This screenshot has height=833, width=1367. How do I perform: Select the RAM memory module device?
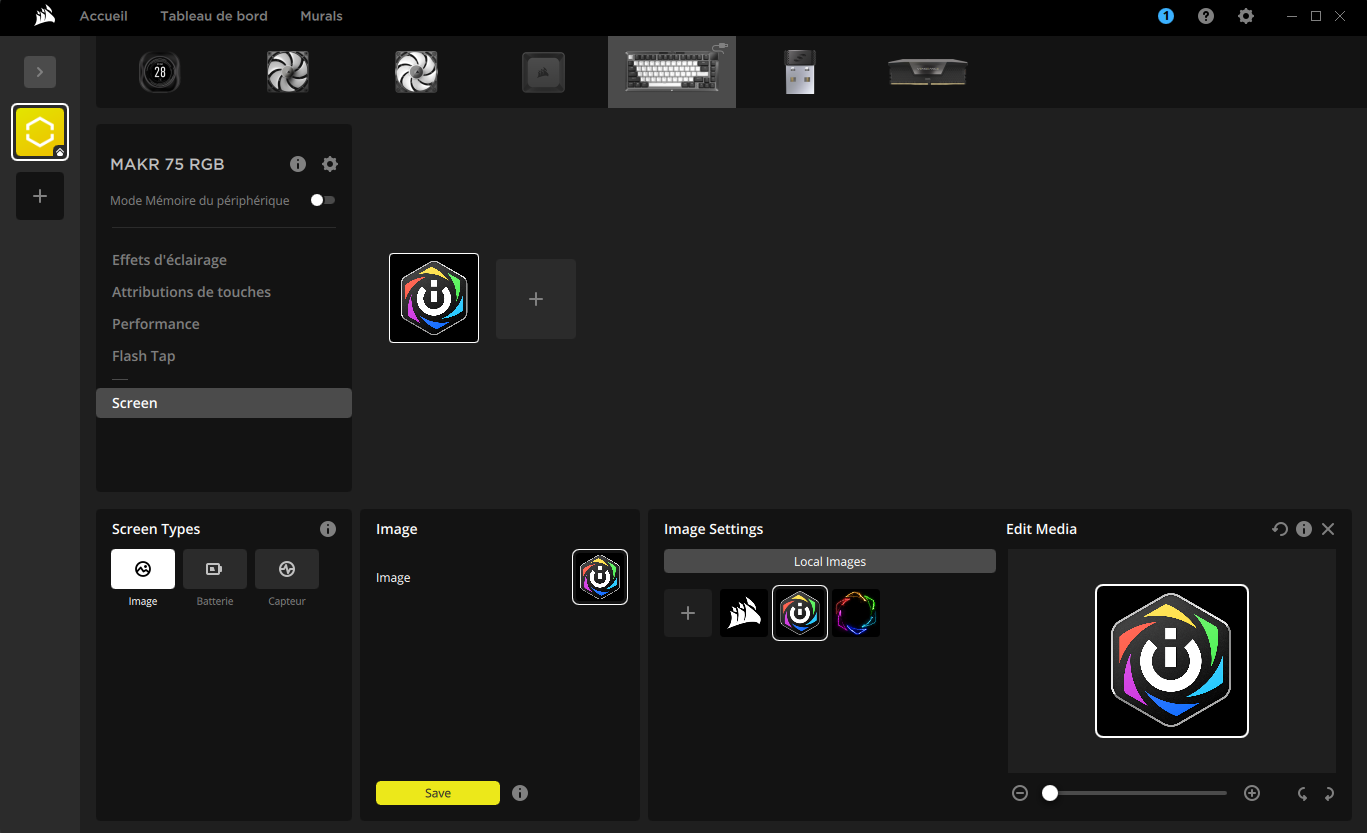pyautogui.click(x=928, y=72)
